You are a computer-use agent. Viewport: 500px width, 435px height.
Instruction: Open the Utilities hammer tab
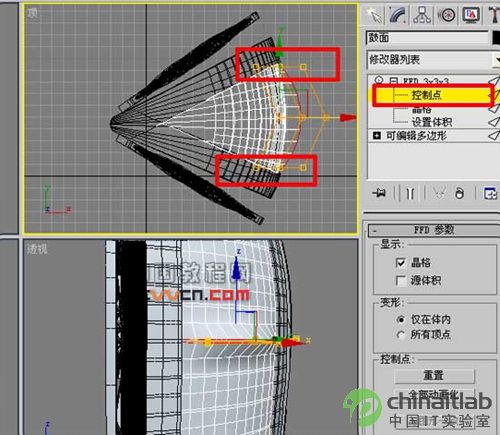[493, 15]
